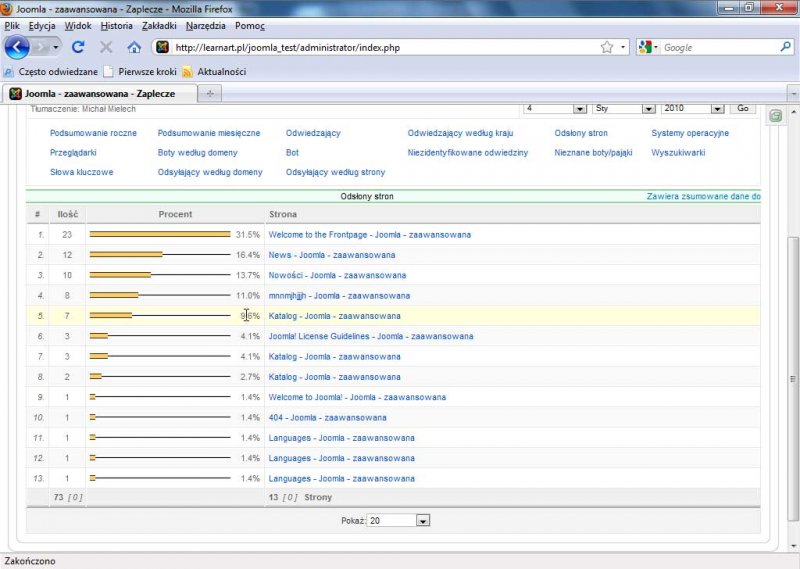
Task: Click the search magnifier icon
Action: pos(785,47)
